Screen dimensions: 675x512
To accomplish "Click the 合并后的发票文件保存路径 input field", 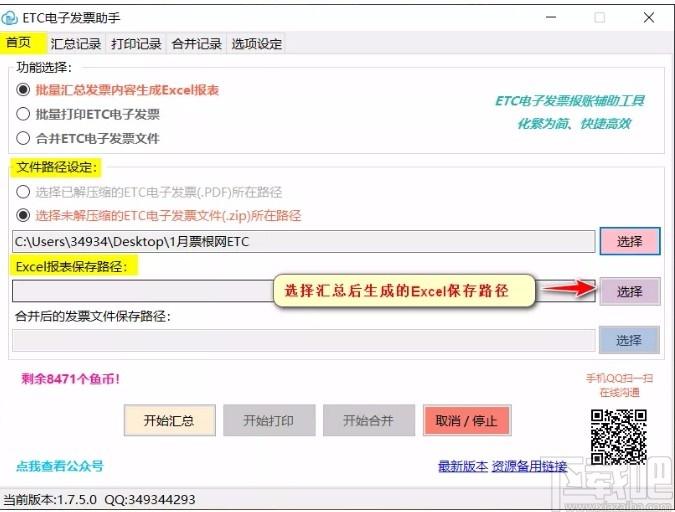I will (303, 340).
